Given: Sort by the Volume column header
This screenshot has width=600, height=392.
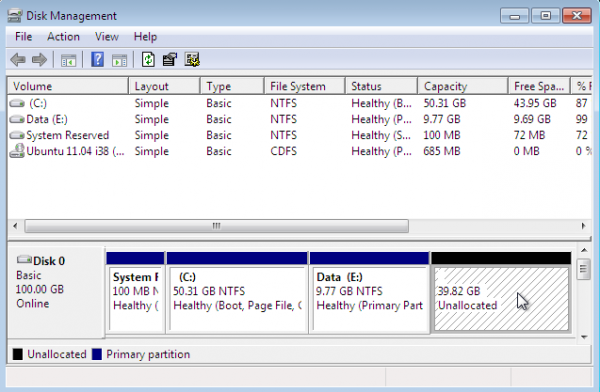Looking at the screenshot, I should pos(68,86).
